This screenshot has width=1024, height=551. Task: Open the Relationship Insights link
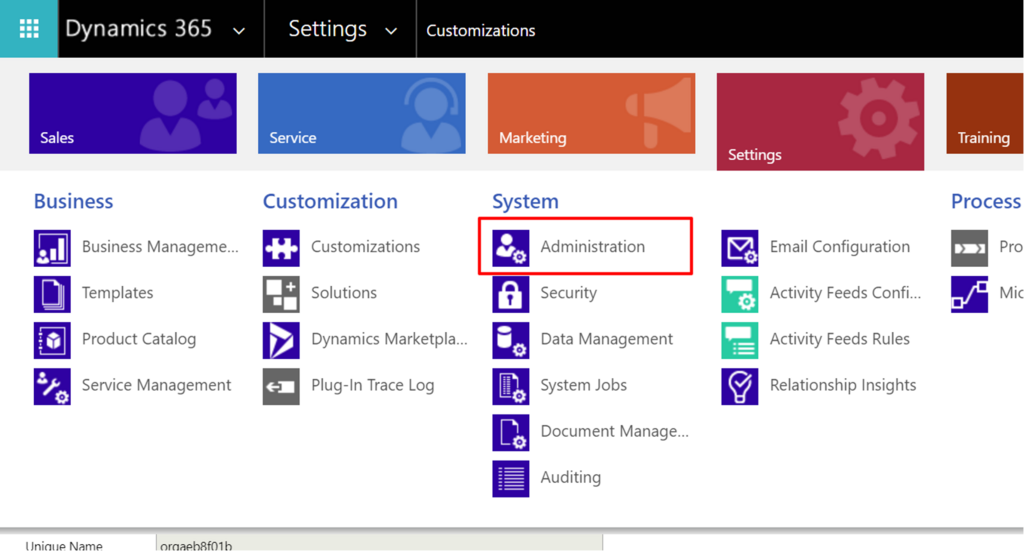pos(842,385)
